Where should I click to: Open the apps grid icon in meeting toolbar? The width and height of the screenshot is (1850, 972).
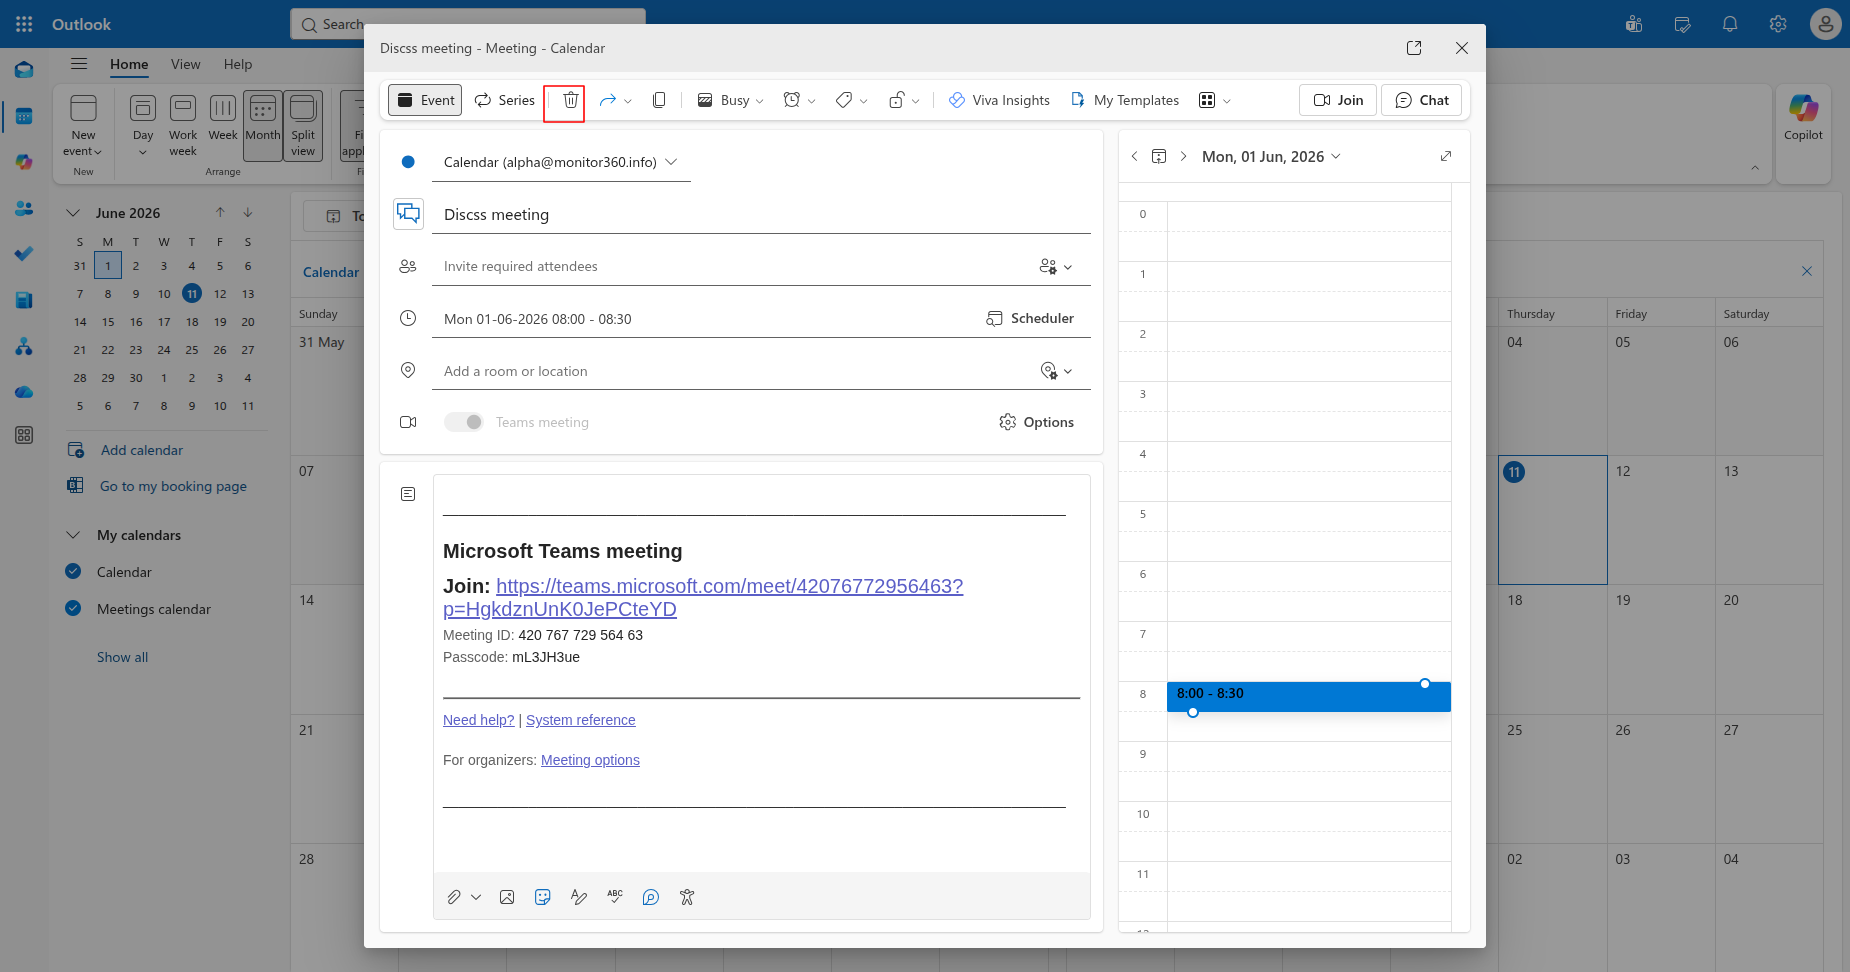1207,100
